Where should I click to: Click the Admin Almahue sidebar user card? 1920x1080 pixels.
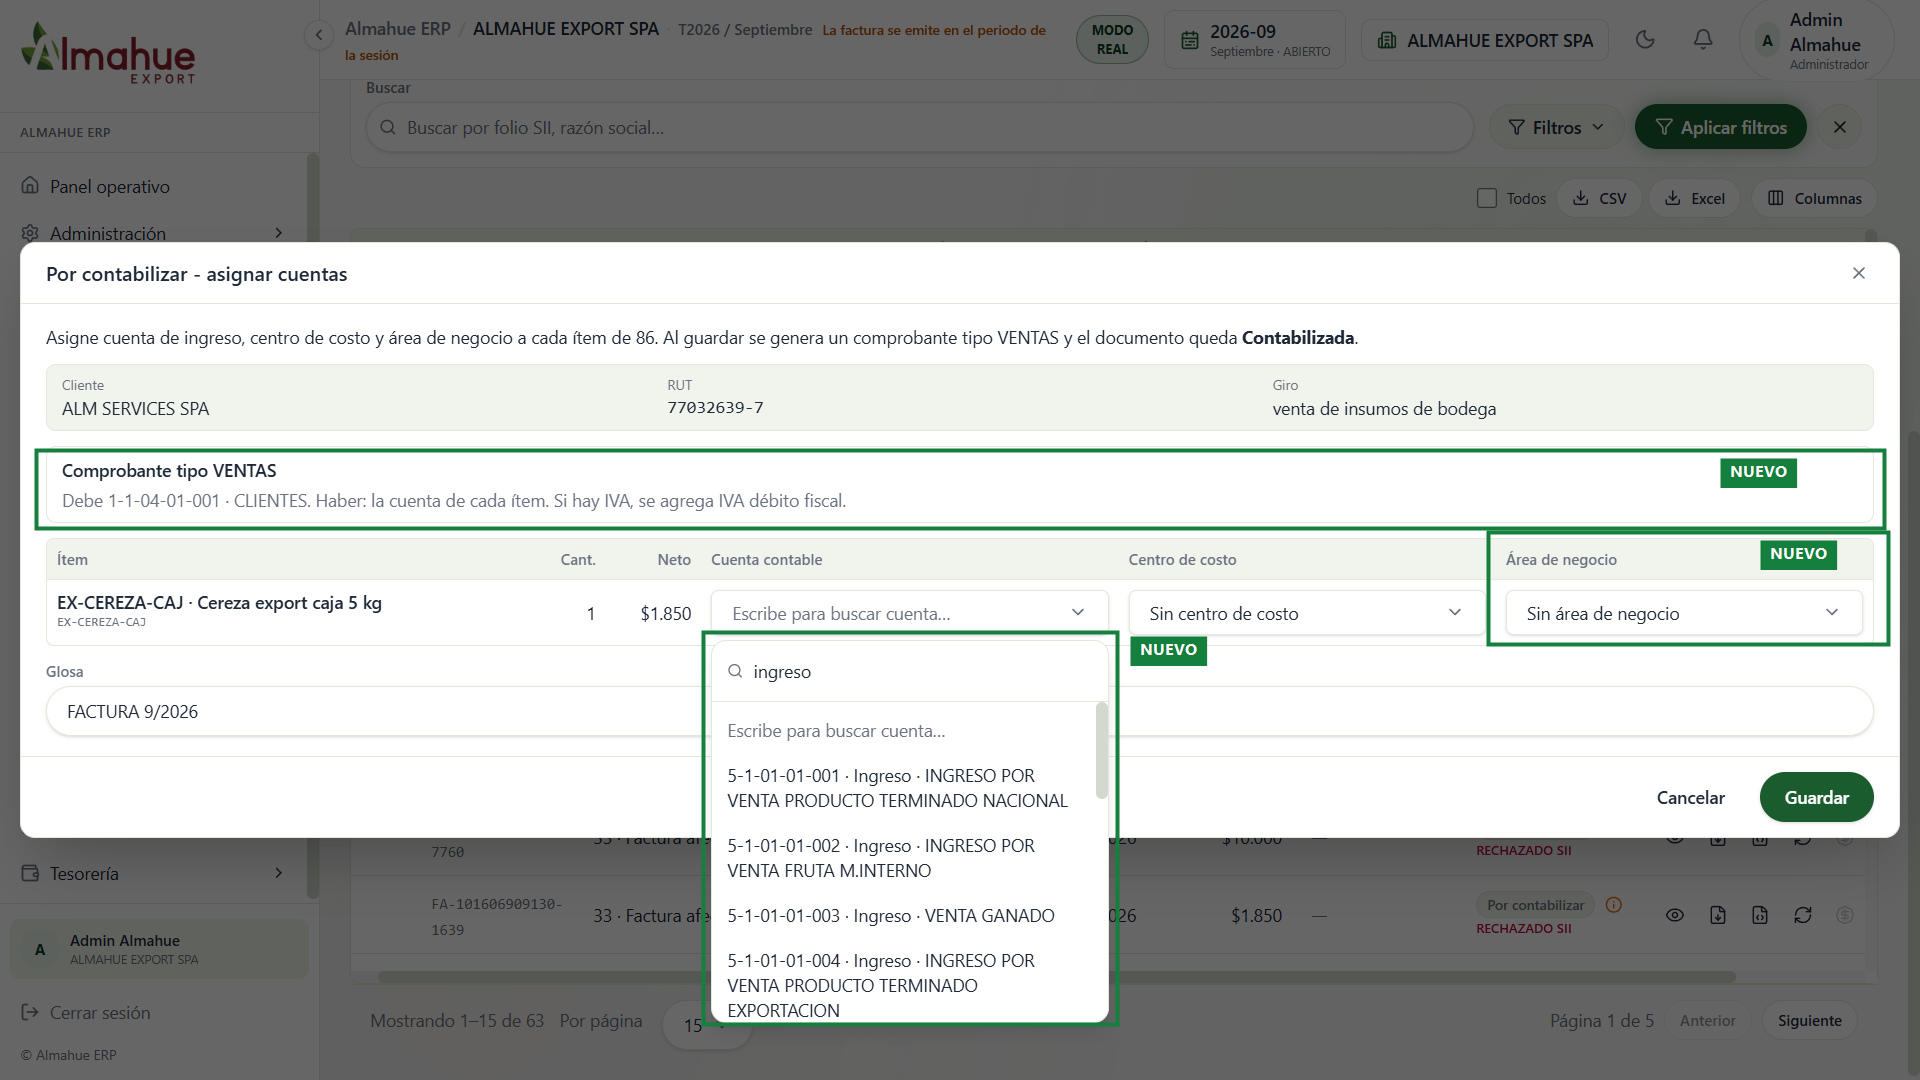tap(160, 949)
